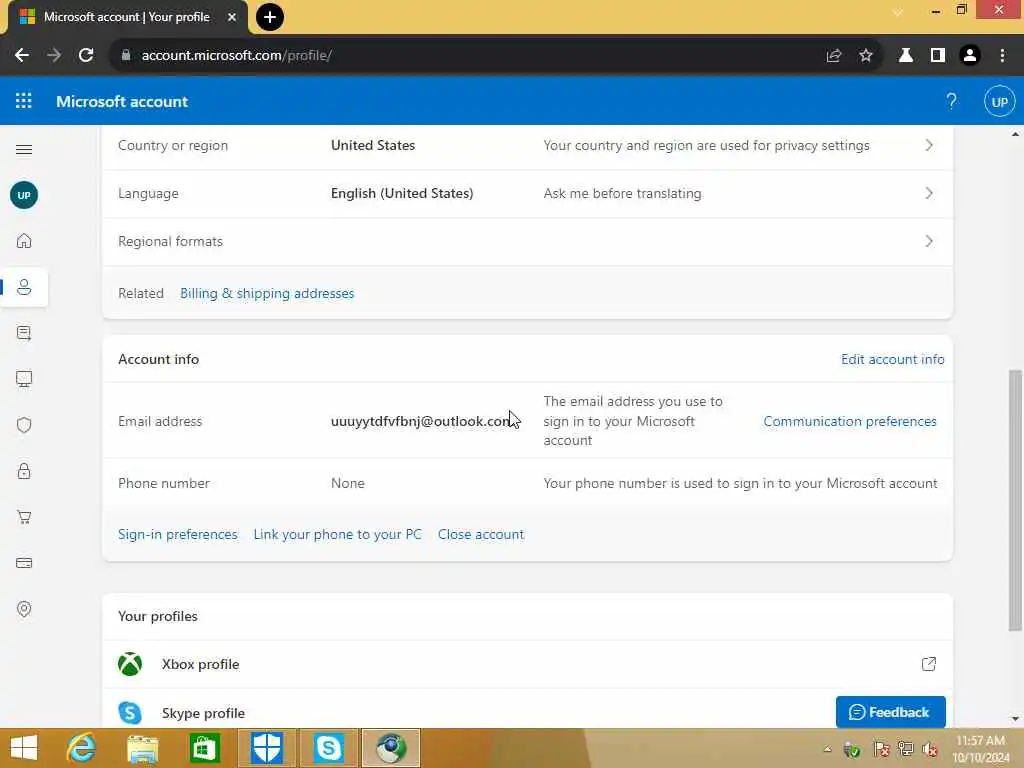This screenshot has height=768, width=1024.
Task: Open Sign-in preferences link
Action: (x=178, y=534)
